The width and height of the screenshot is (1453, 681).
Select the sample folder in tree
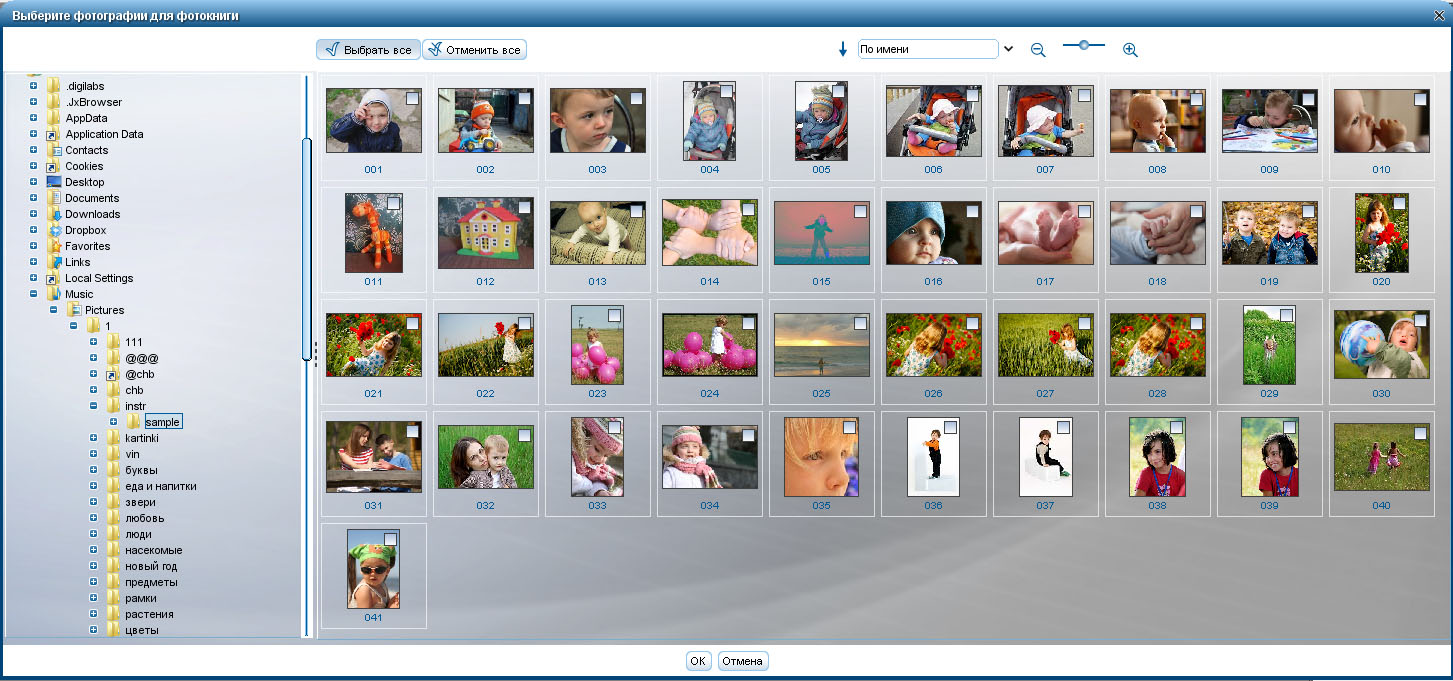tap(162, 422)
